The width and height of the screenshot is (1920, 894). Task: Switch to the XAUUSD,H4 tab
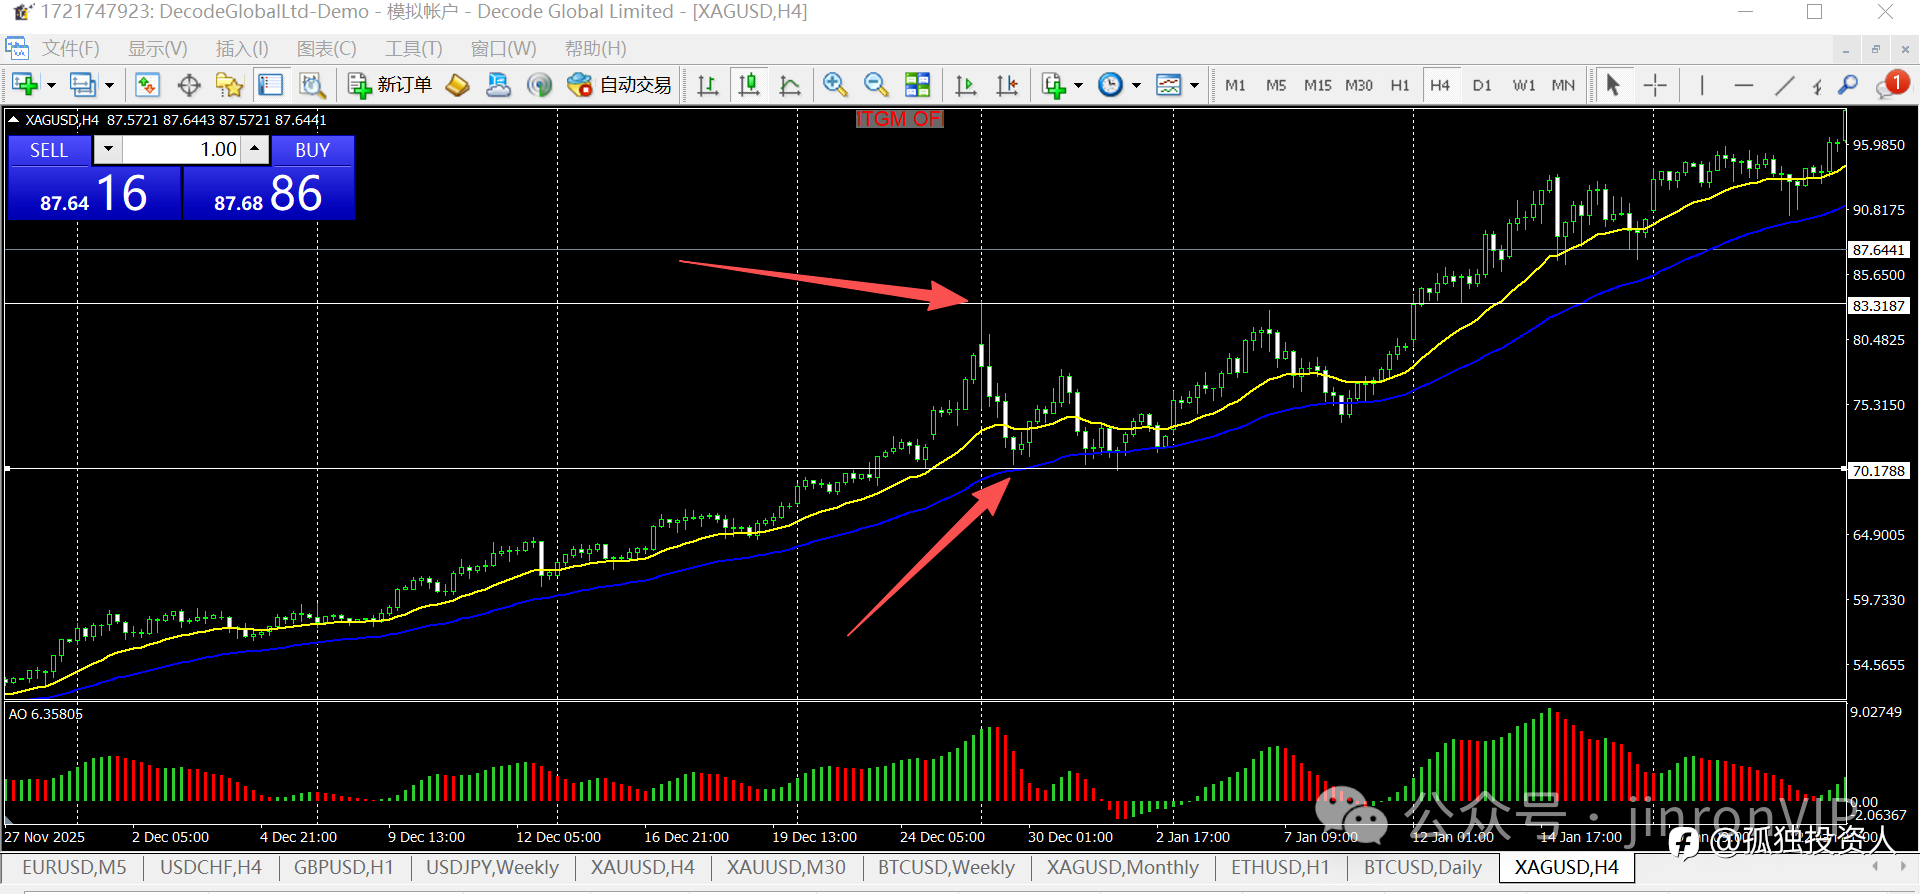pos(642,867)
